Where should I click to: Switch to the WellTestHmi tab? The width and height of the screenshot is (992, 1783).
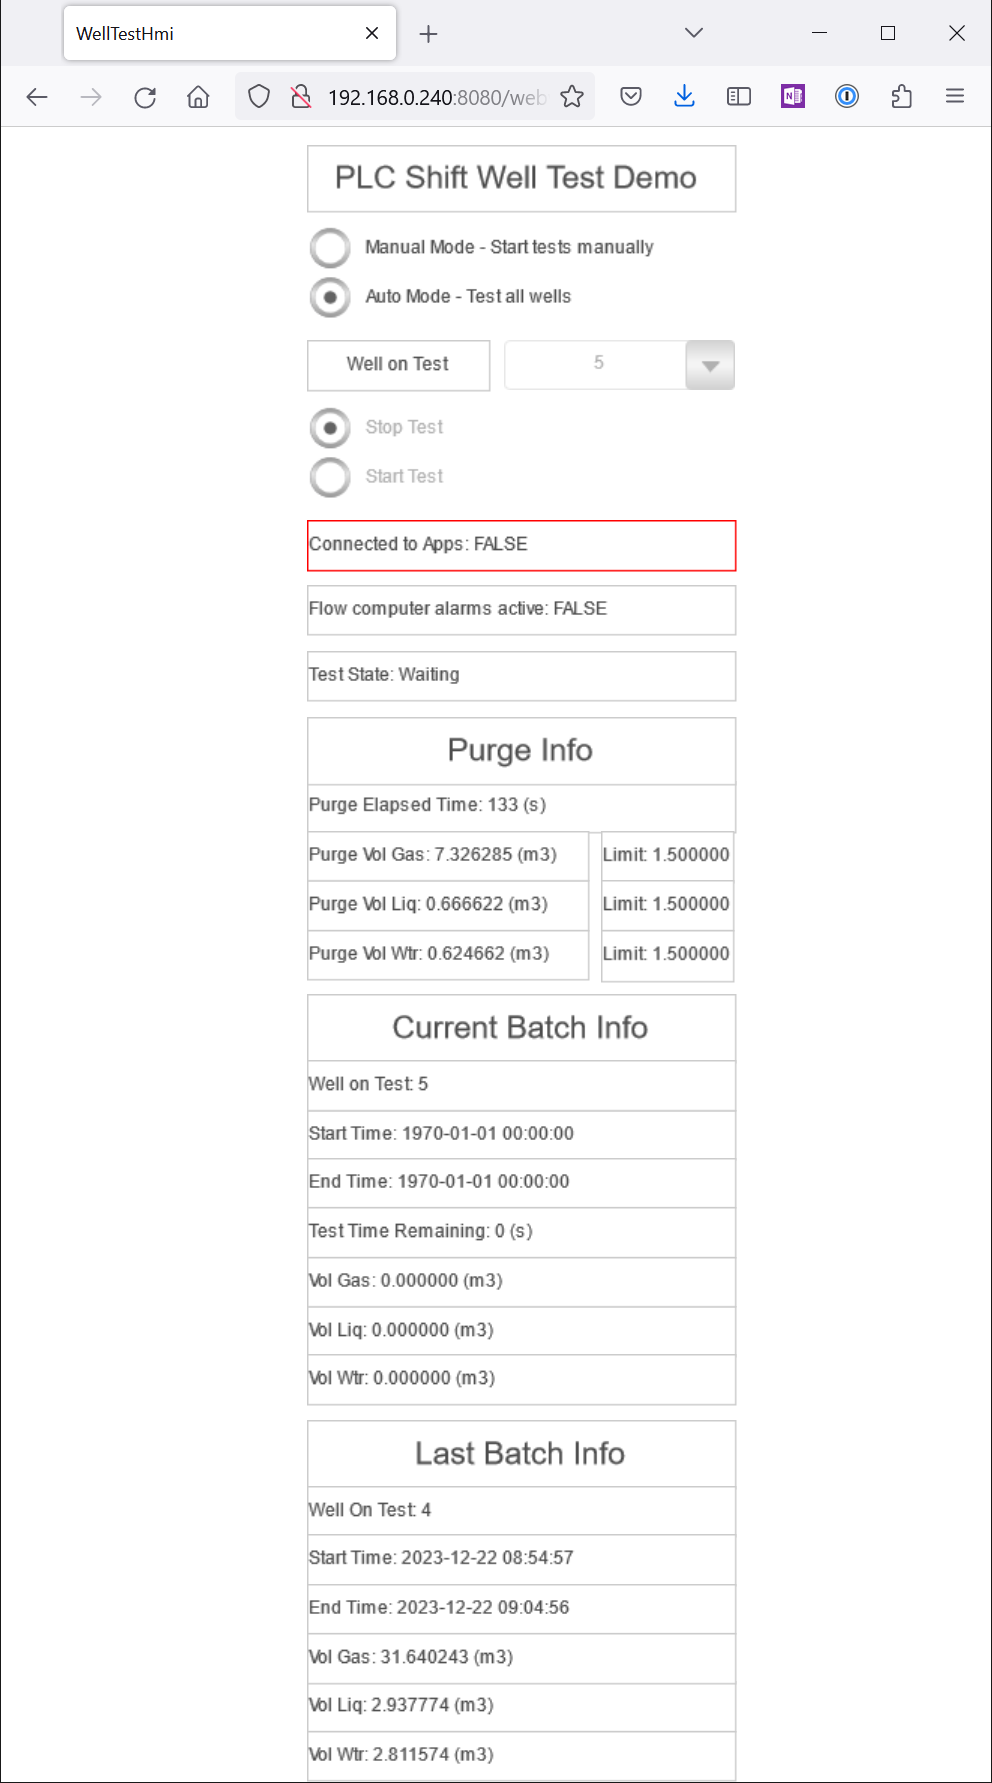pyautogui.click(x=210, y=34)
